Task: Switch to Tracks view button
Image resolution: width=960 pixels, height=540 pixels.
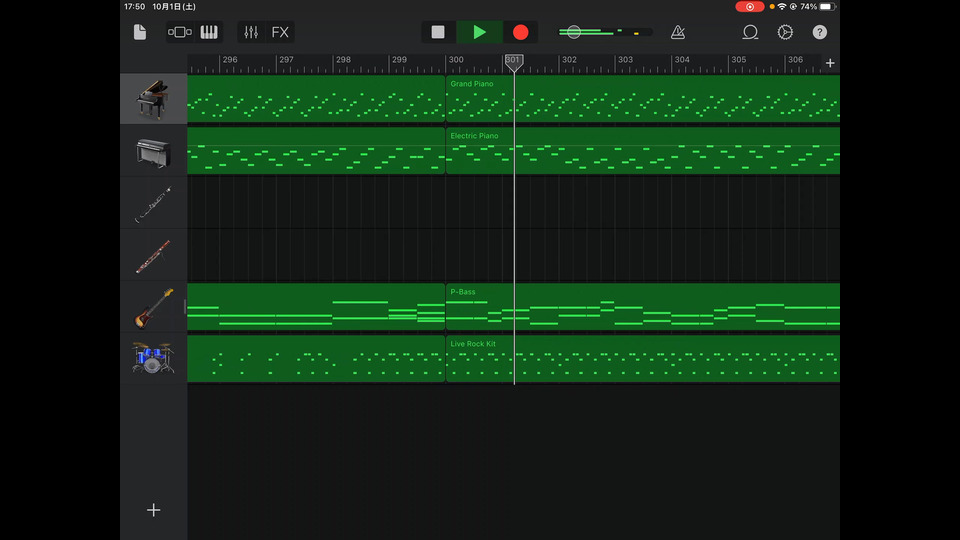Action: [x=180, y=32]
